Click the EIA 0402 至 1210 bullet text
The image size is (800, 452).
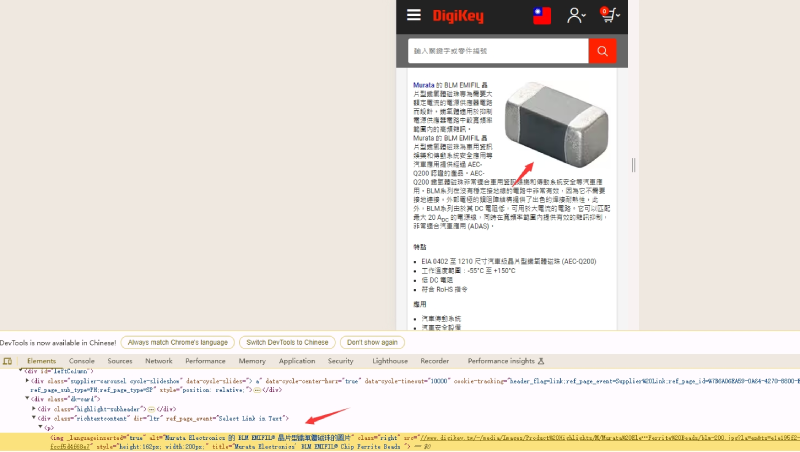click(x=509, y=261)
